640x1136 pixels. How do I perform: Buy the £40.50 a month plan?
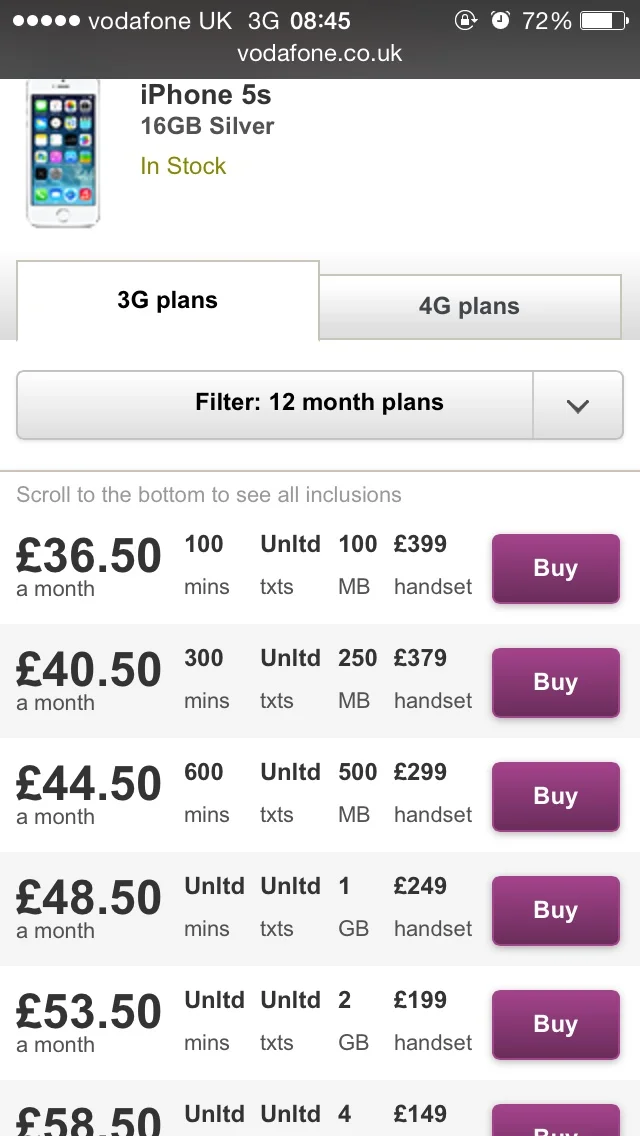[556, 682]
